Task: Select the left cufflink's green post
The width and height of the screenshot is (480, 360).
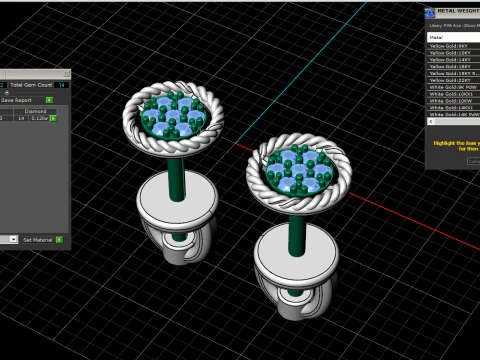Action: point(176,180)
